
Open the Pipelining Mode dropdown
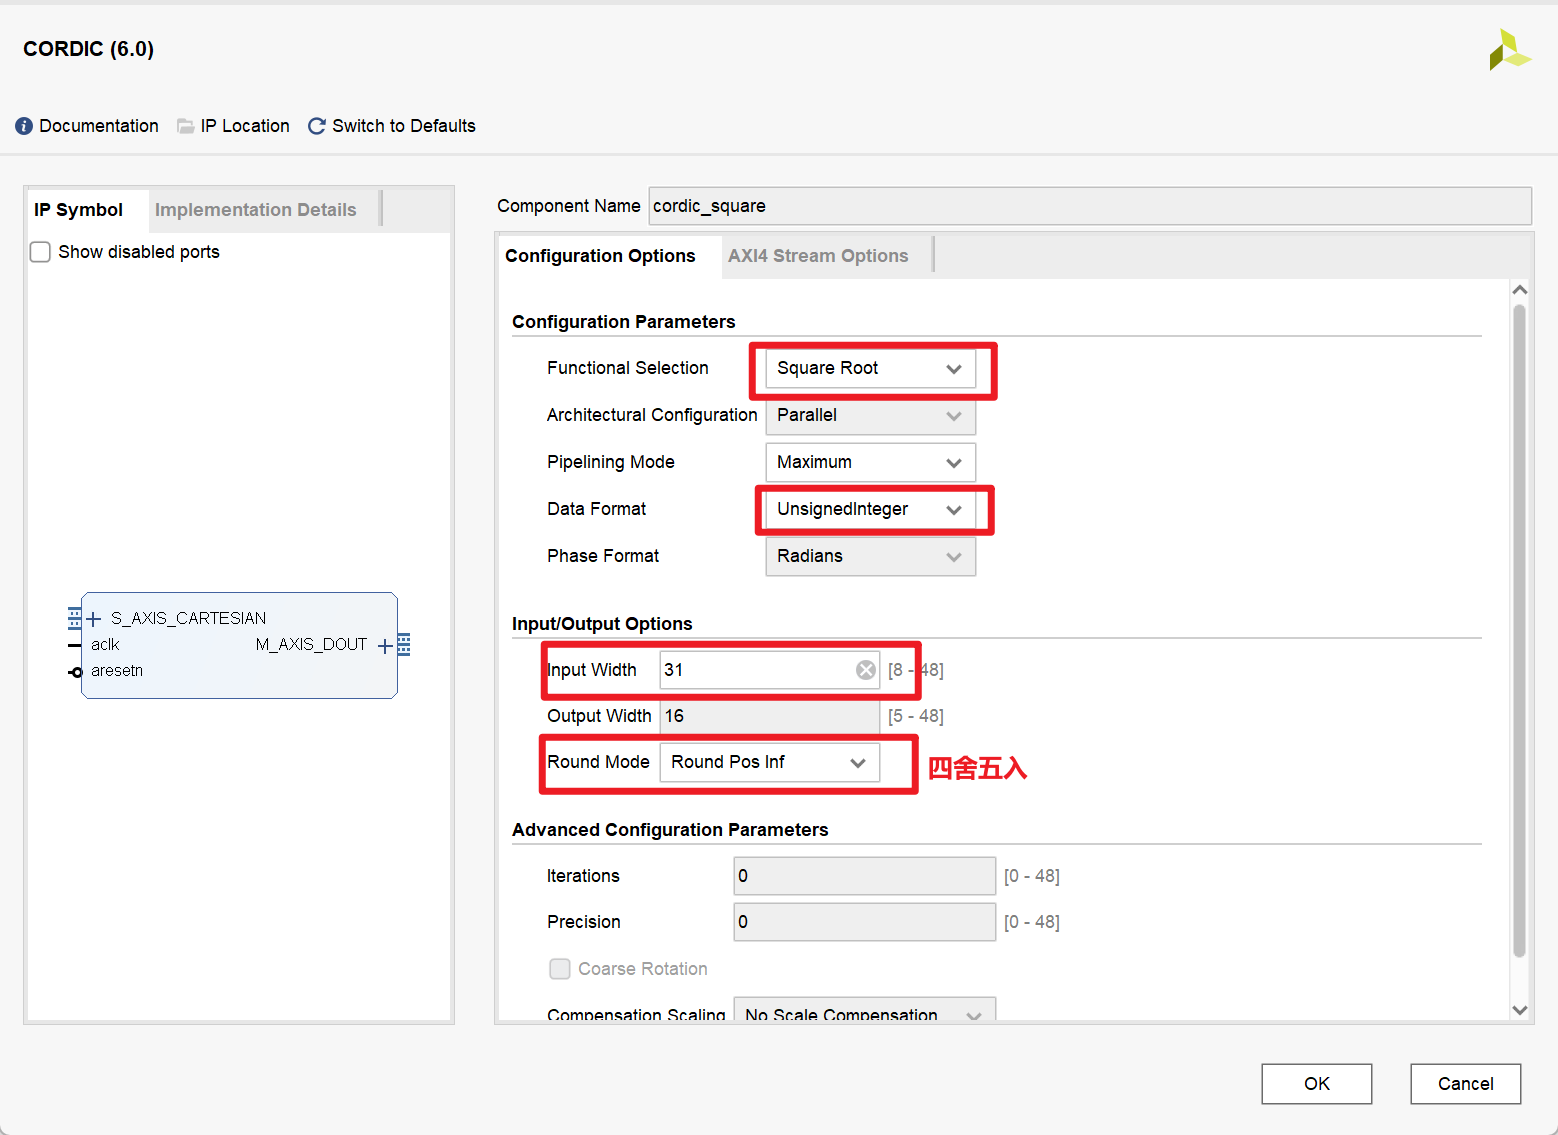(870, 462)
